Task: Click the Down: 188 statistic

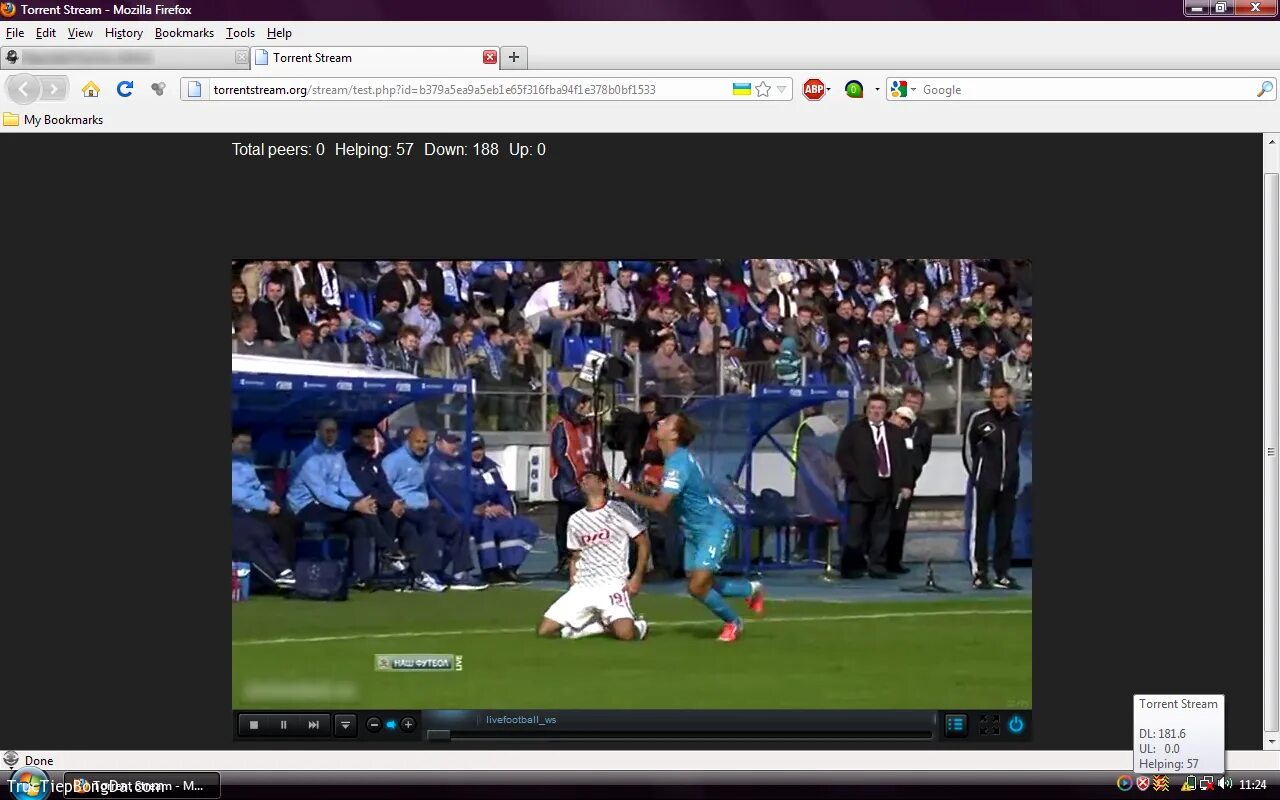Action: coord(461,150)
